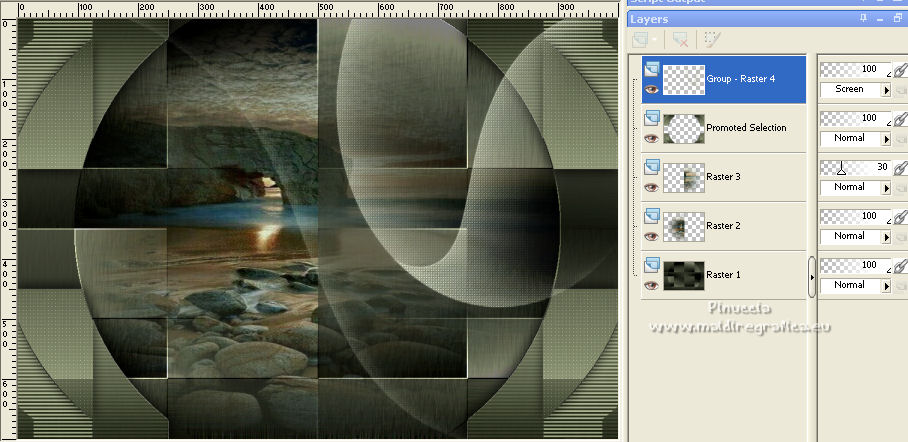This screenshot has height=442, width=908.
Task: Click the link icon for Group - Raster 4
Action: click(899, 70)
